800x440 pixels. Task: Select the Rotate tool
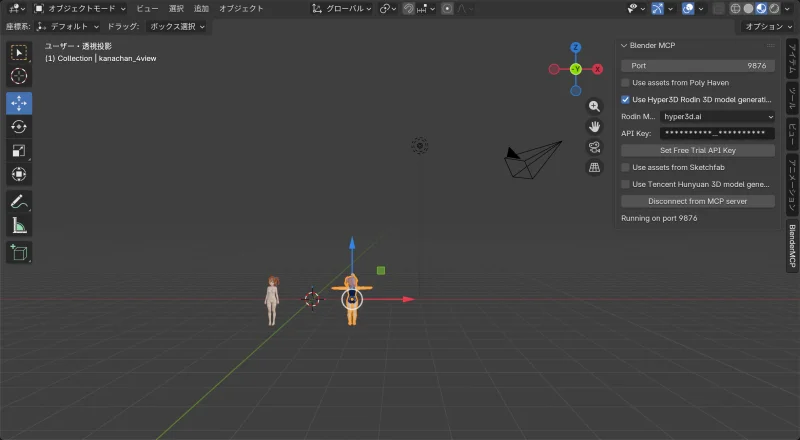(19, 127)
